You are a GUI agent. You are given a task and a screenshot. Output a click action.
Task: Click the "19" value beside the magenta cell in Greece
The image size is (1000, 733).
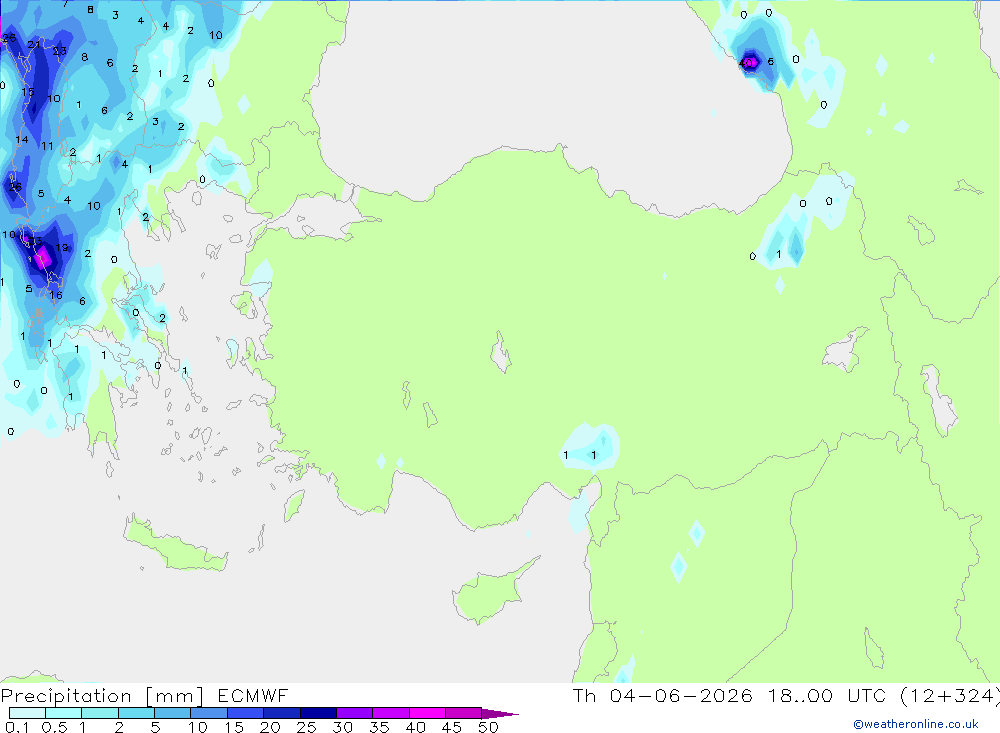(x=62, y=248)
